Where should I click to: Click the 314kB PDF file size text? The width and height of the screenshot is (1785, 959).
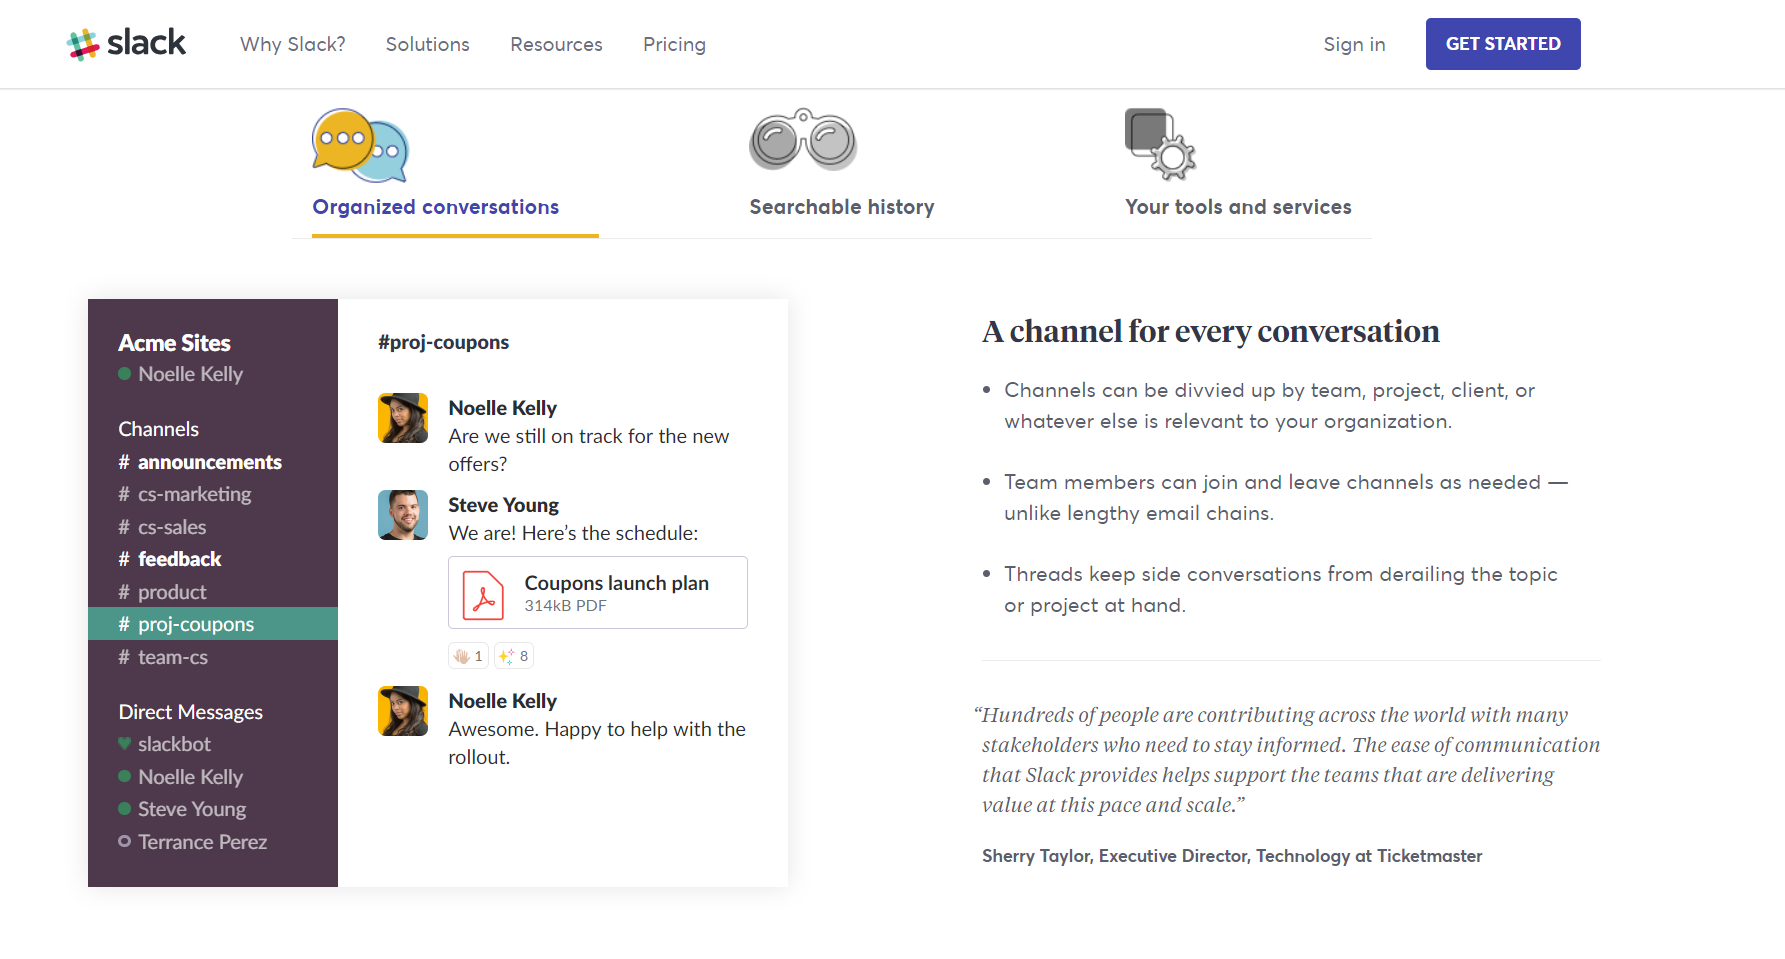tap(565, 606)
